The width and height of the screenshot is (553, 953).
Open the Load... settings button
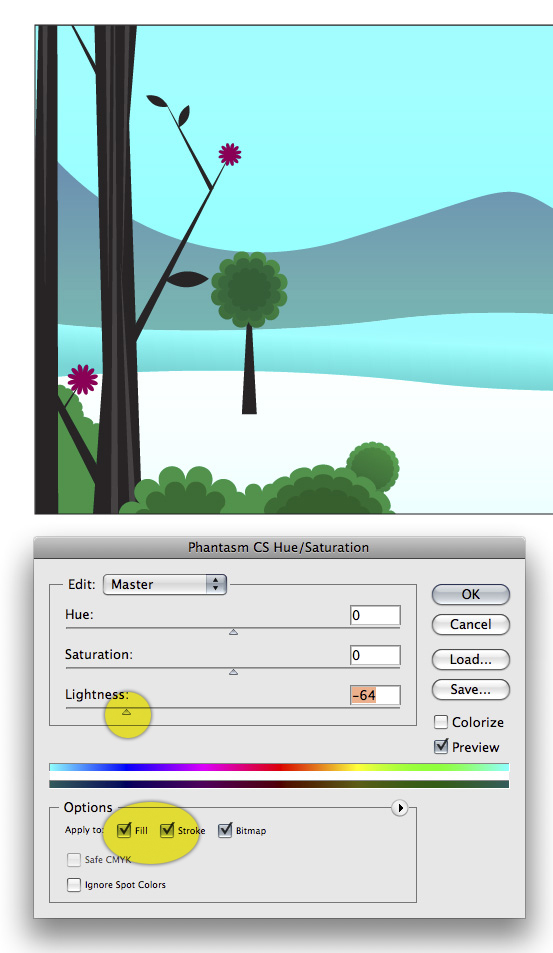click(470, 659)
